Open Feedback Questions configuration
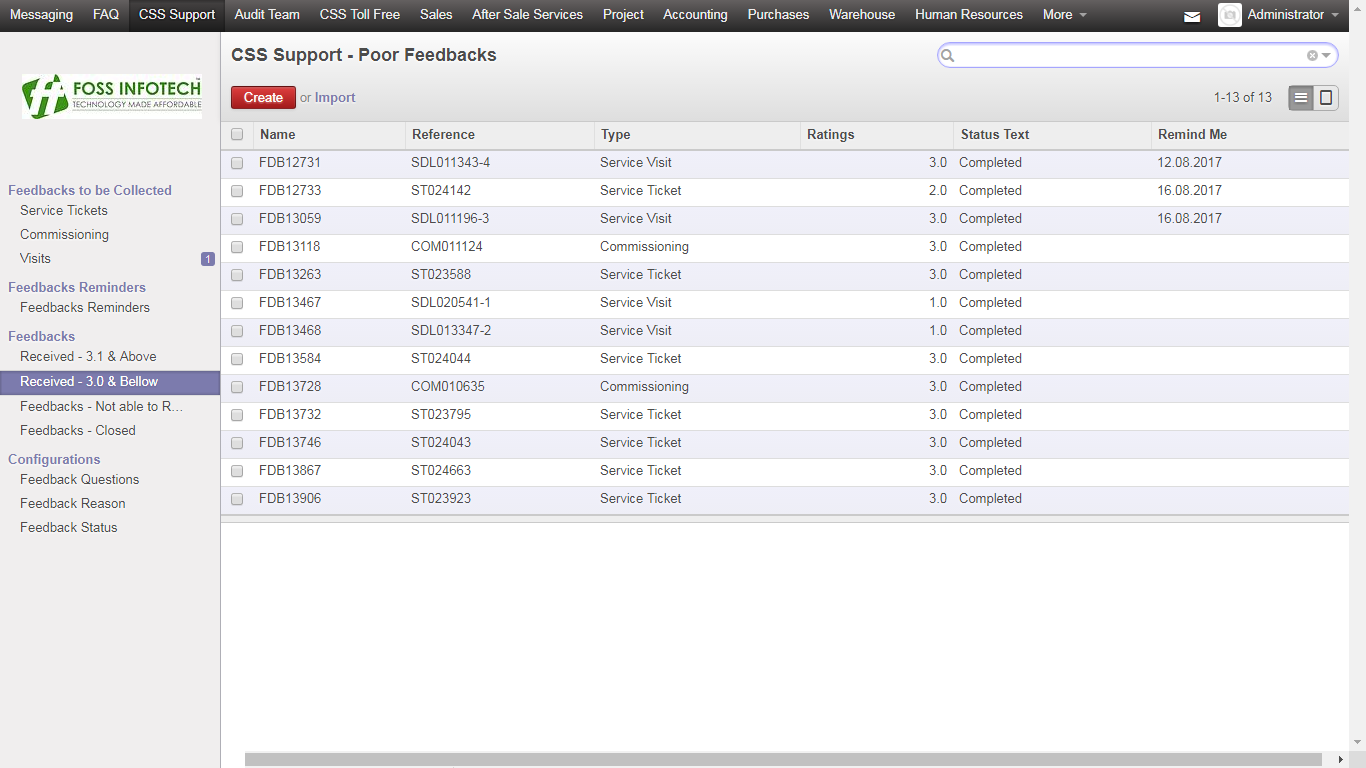This screenshot has width=1366, height=768. pos(80,480)
